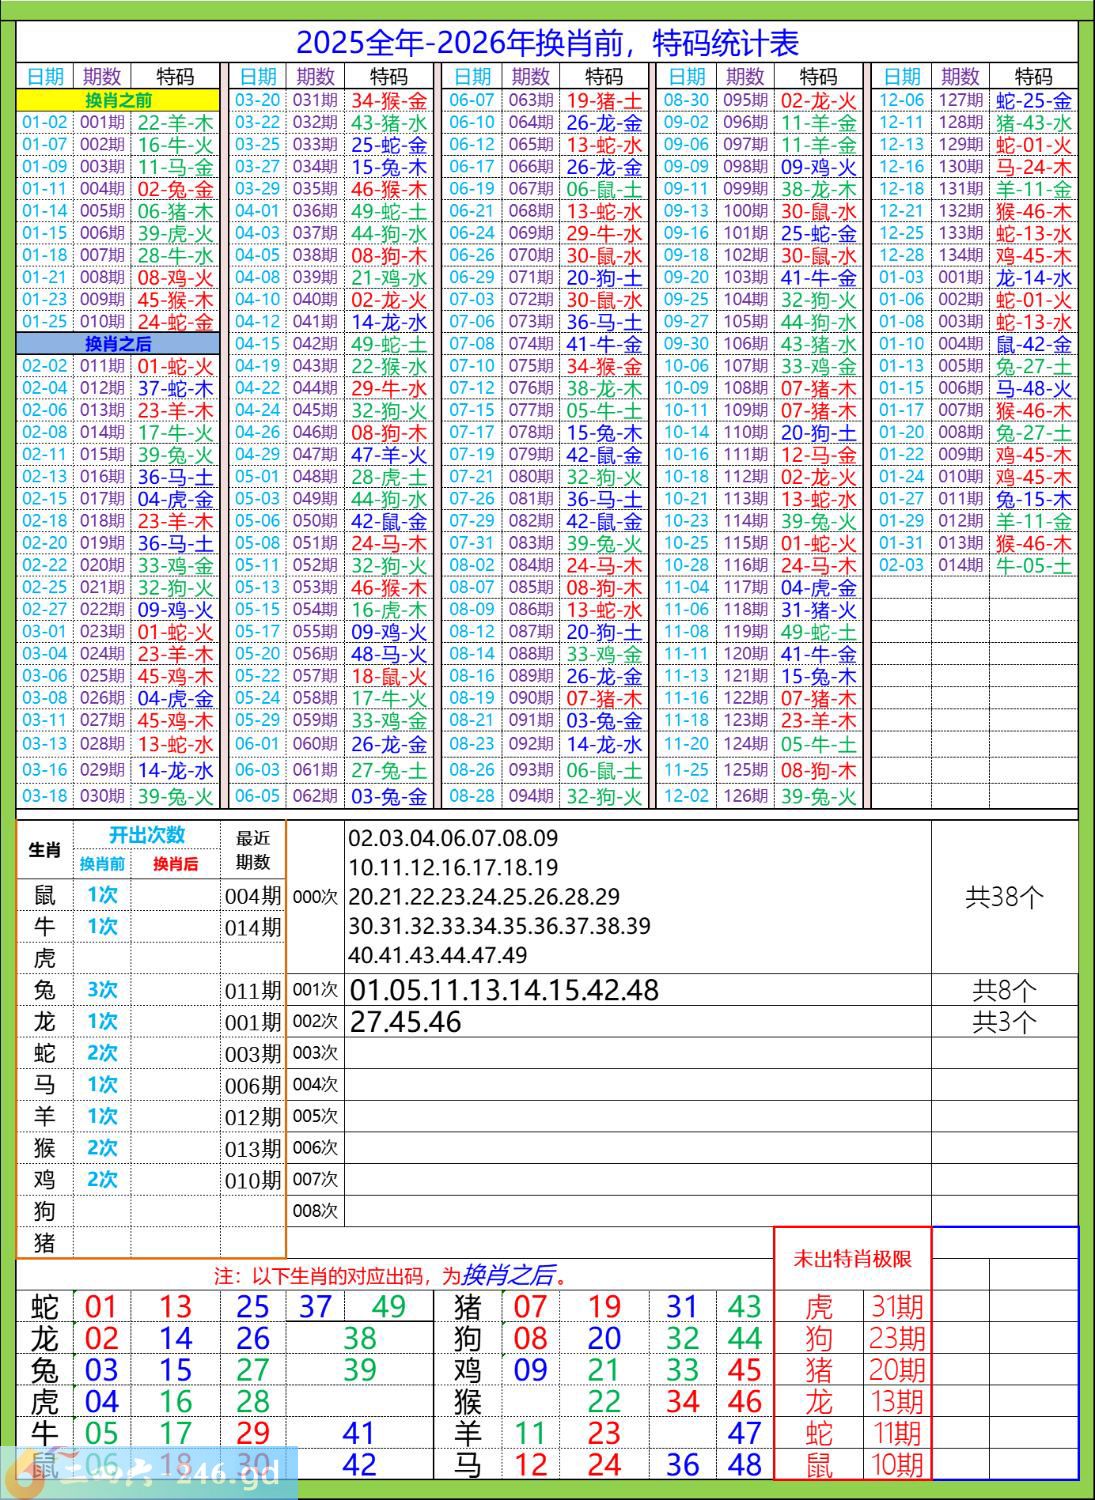The image size is (1095, 1500).
Task: Click the 未出特肖极限 box heading
Action: click(x=852, y=1259)
